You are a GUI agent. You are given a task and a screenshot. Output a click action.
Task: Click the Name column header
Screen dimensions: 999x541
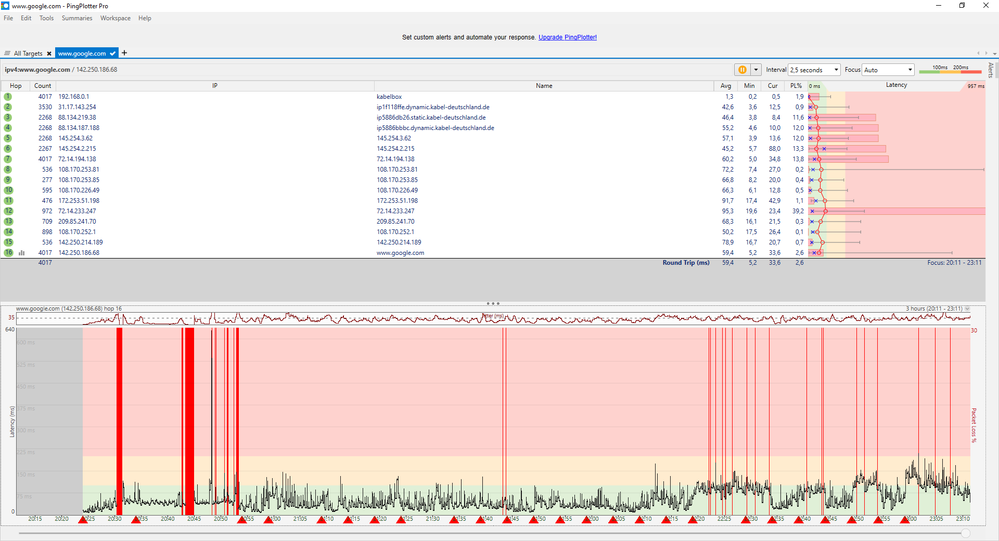(x=544, y=85)
